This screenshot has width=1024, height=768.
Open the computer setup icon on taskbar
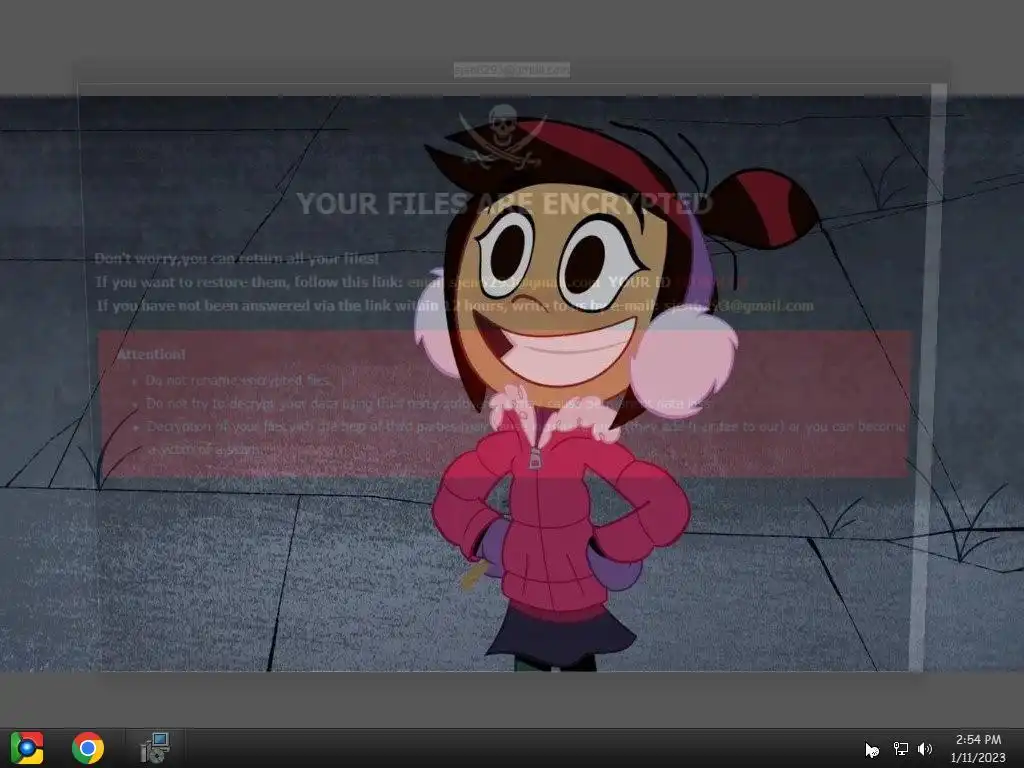tap(155, 748)
